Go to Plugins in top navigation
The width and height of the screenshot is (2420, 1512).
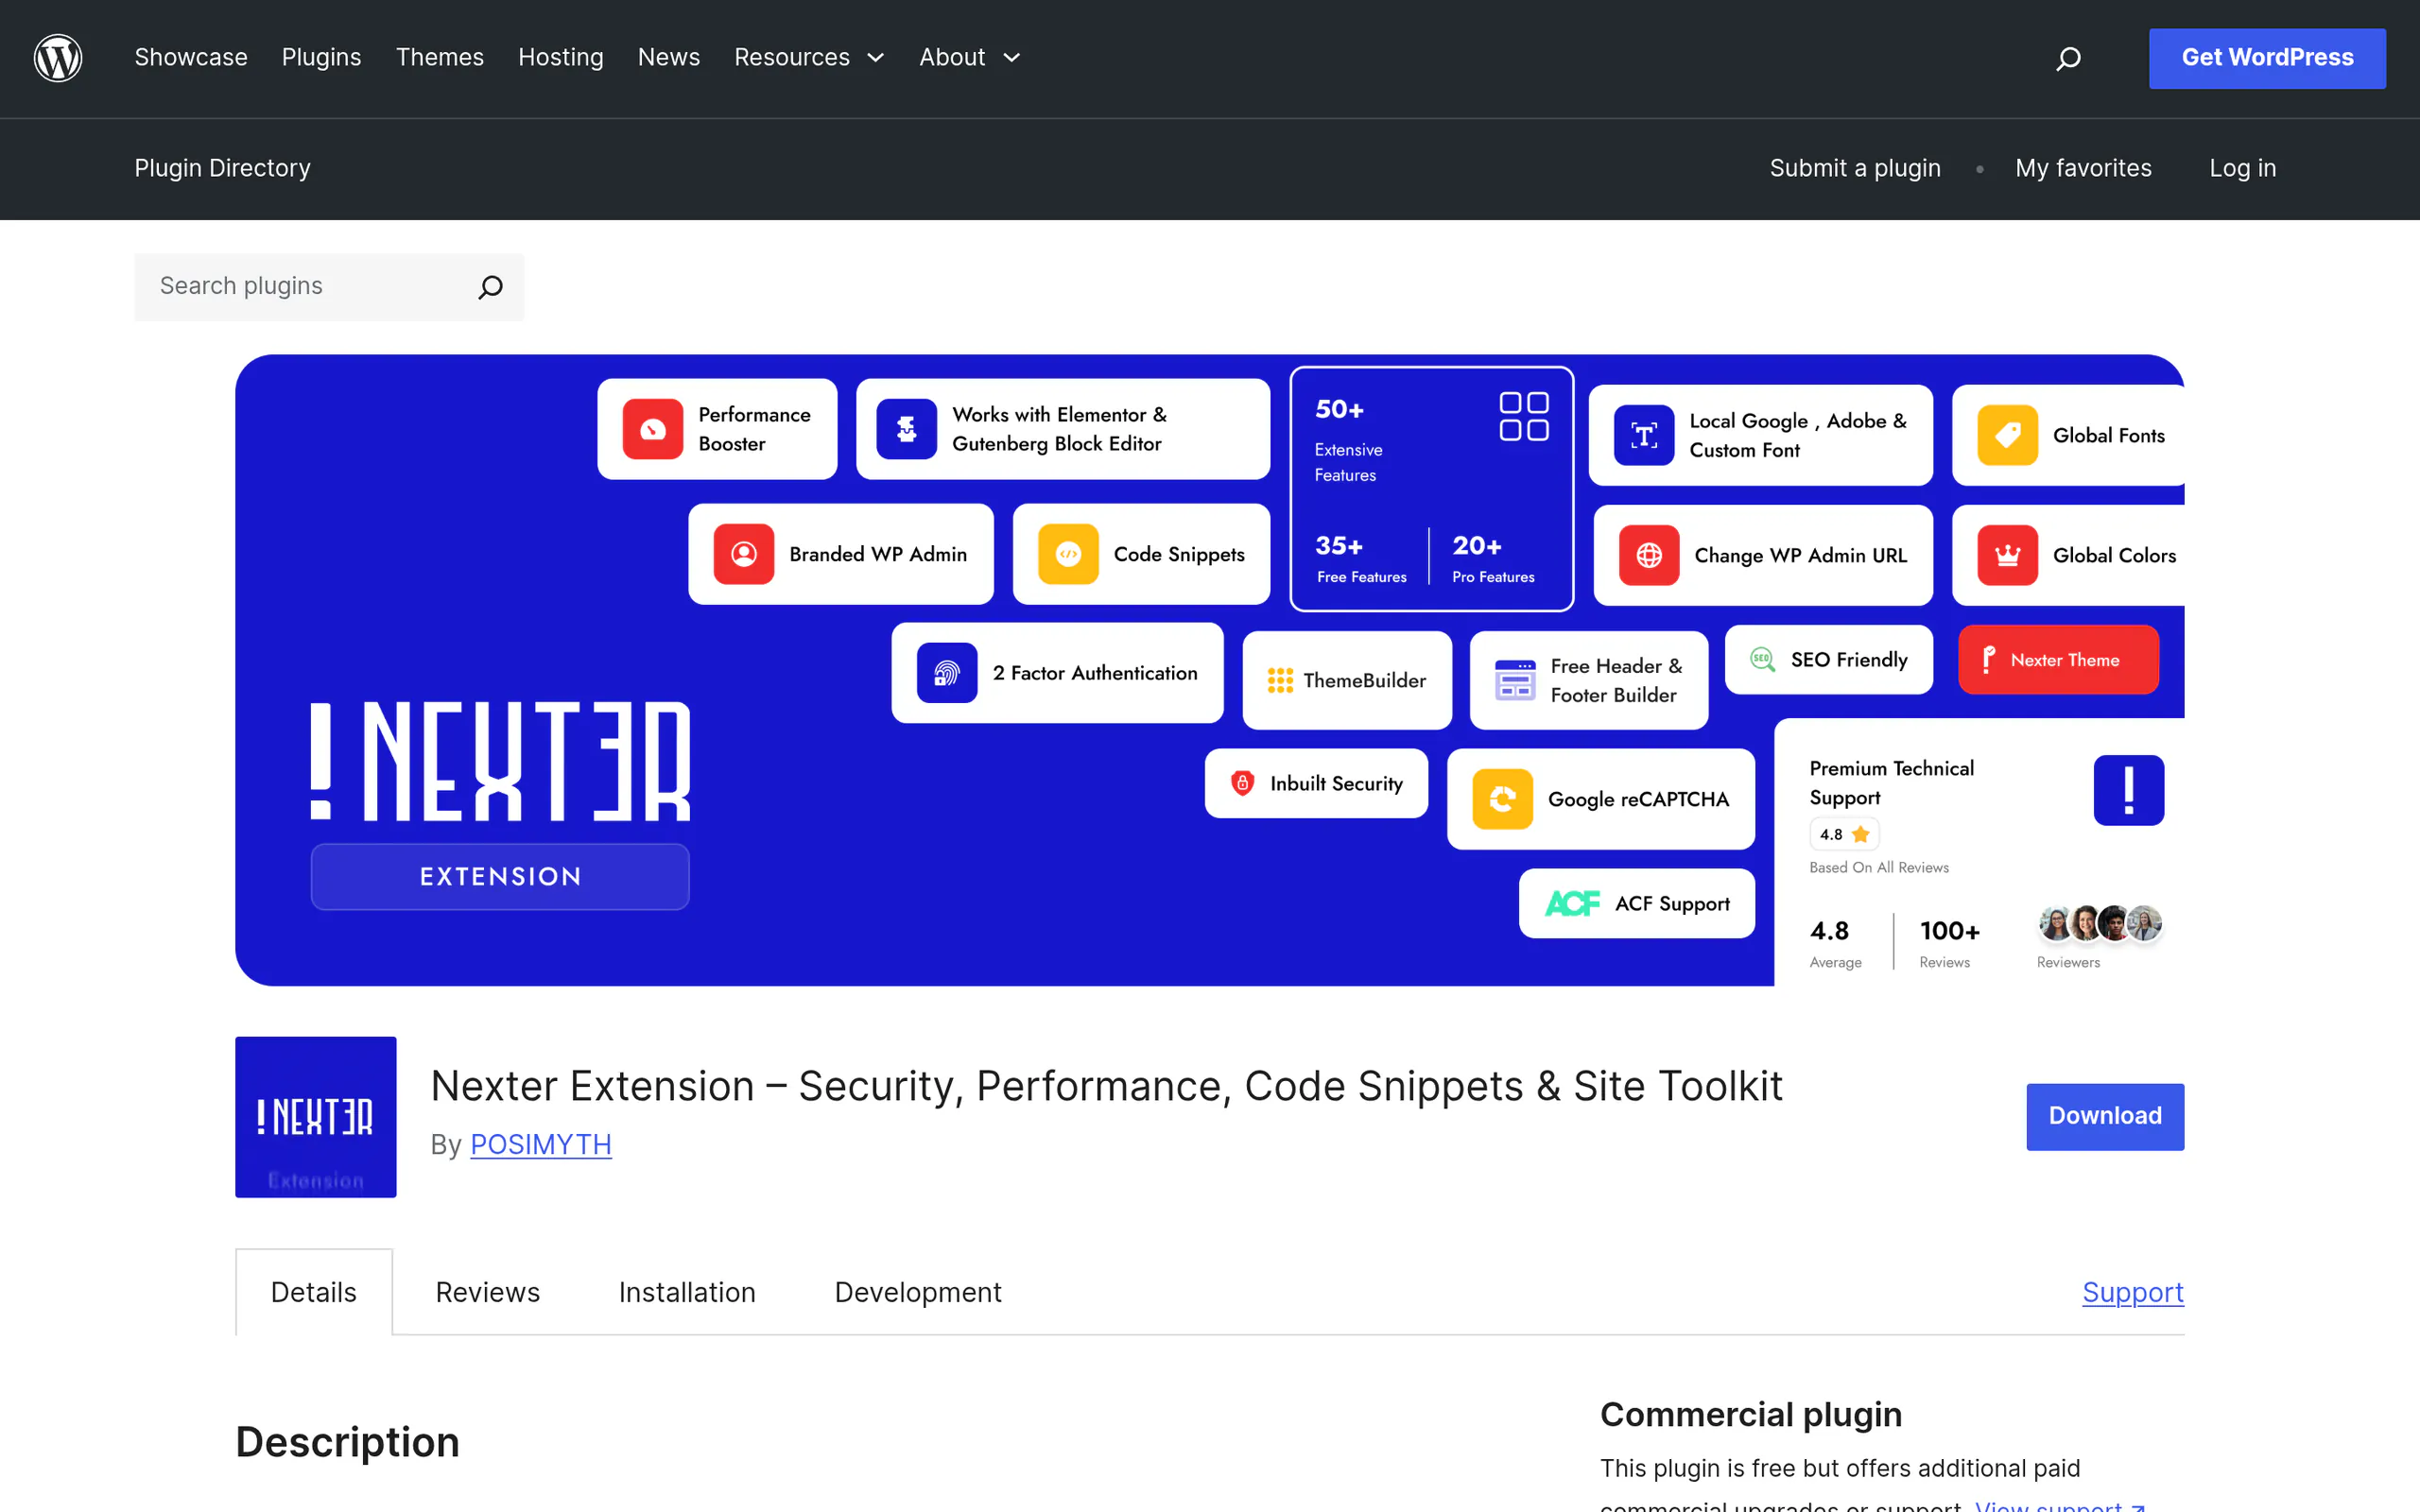(321, 58)
